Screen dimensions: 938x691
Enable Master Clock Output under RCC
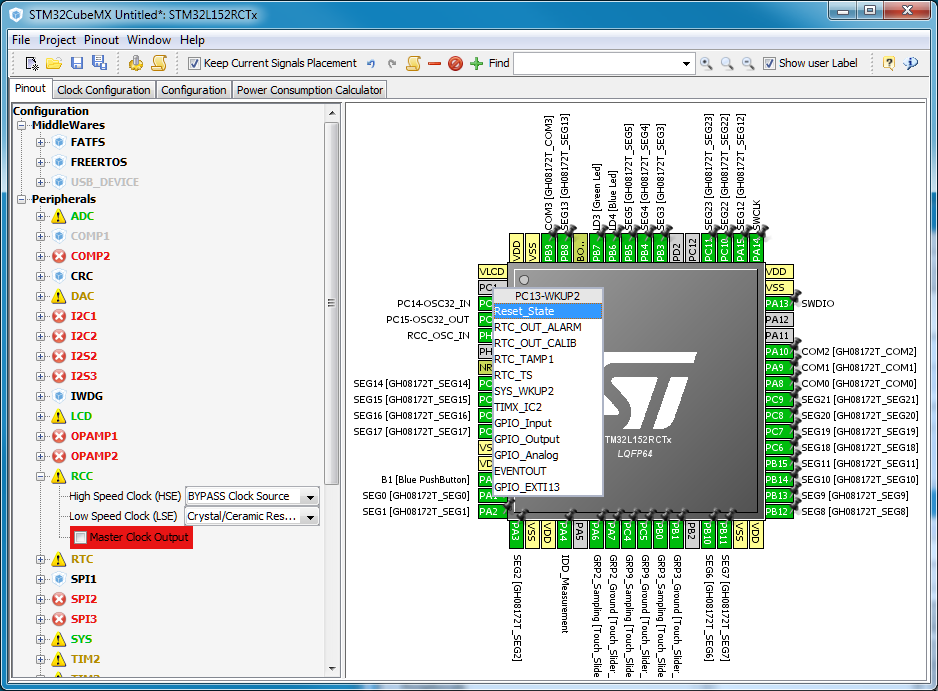[x=78, y=537]
